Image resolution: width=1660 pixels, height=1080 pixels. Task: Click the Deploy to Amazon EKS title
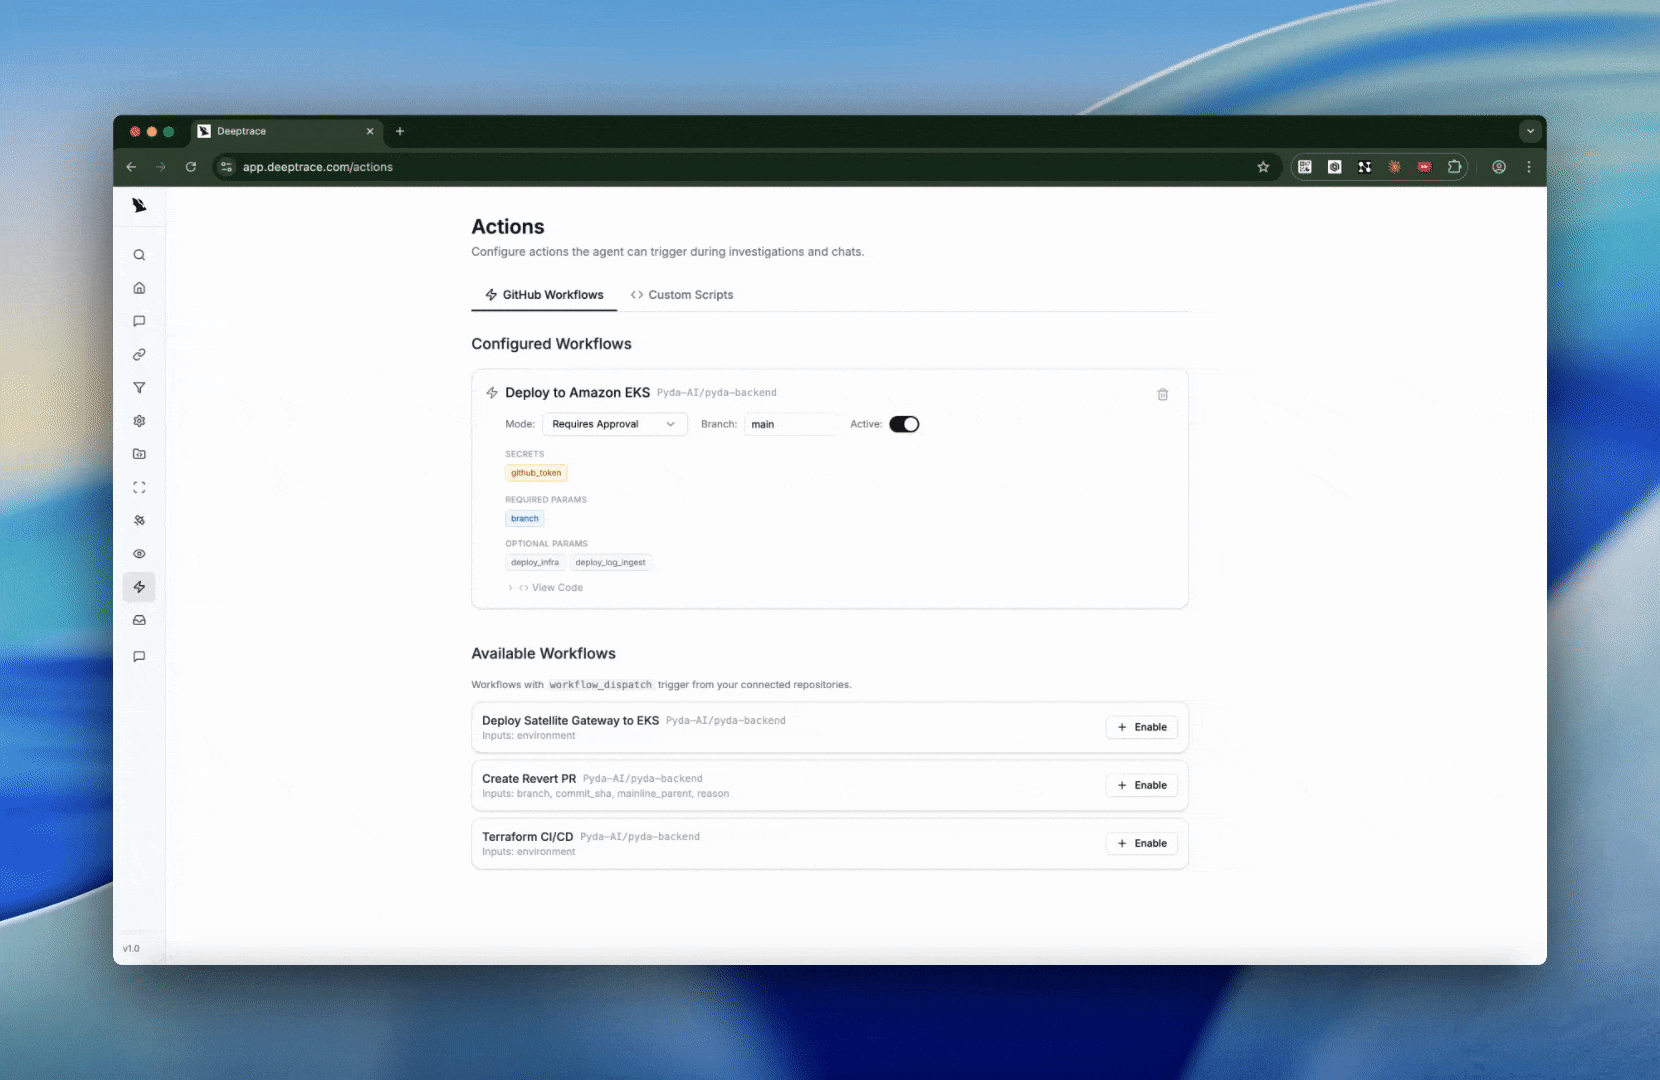point(578,393)
